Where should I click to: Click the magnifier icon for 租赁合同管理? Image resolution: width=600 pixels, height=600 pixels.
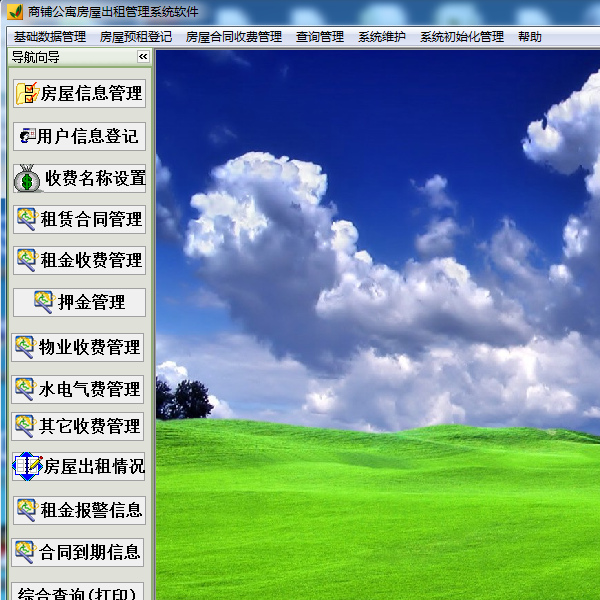pos(27,219)
